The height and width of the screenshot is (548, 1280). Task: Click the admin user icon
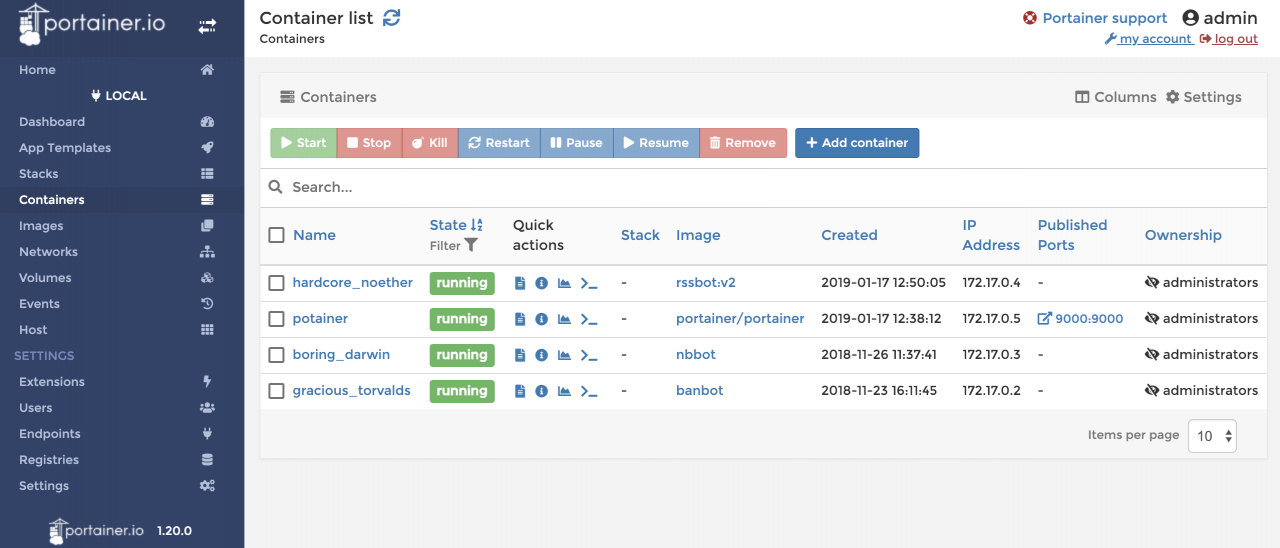[x=1190, y=18]
